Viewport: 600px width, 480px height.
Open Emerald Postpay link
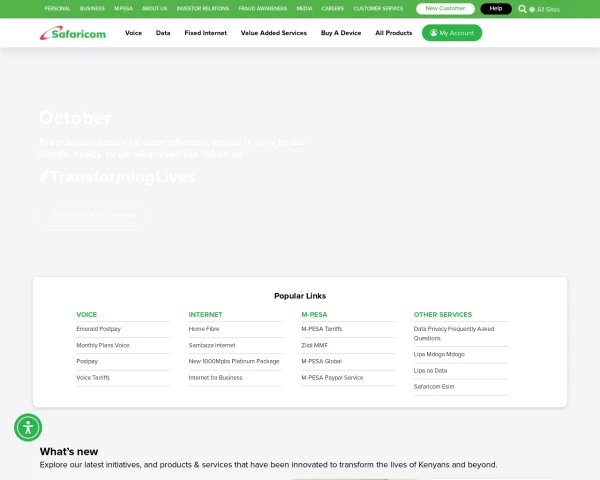98,329
